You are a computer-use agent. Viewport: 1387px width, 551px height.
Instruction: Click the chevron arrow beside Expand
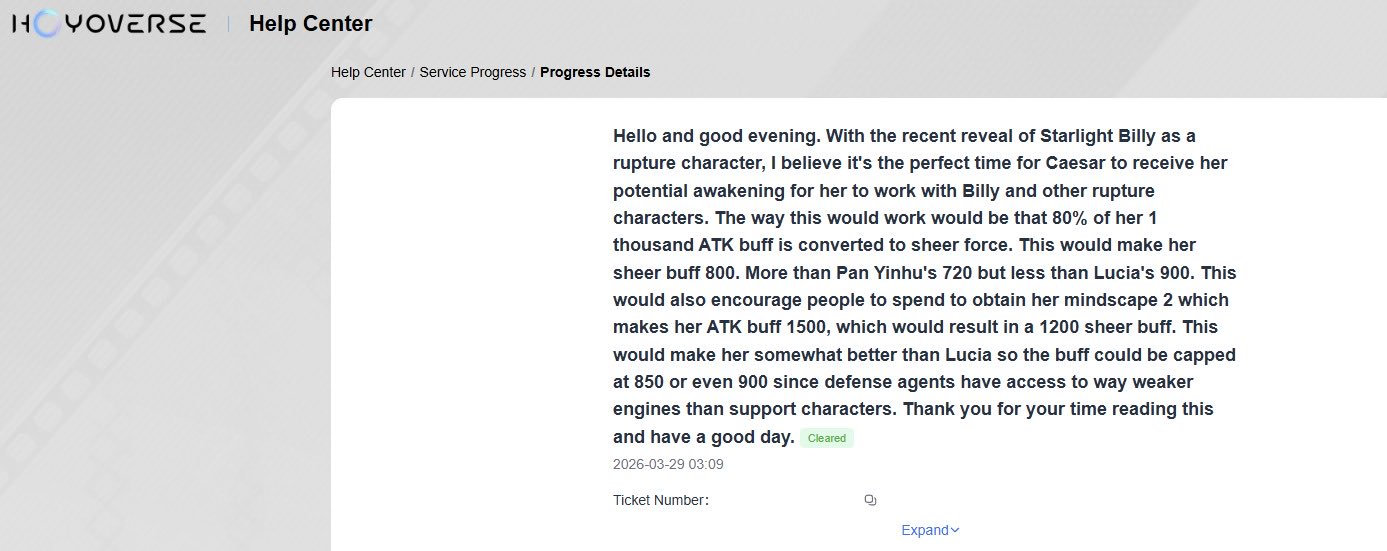point(955,531)
